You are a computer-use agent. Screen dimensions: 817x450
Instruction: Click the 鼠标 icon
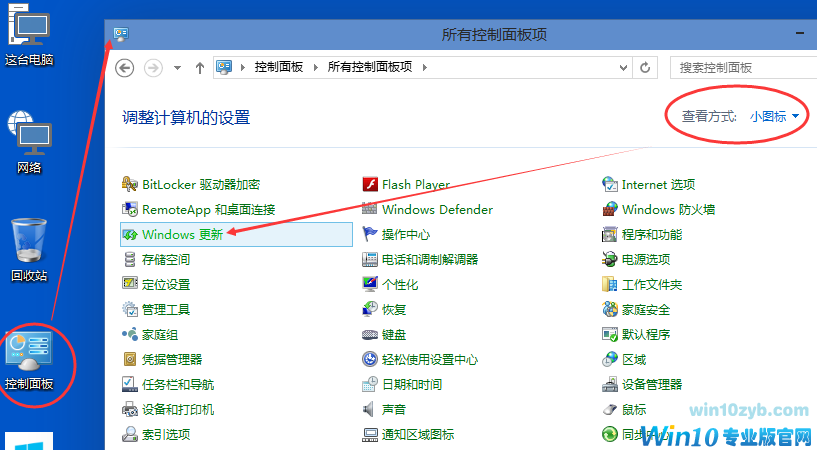tap(610, 409)
